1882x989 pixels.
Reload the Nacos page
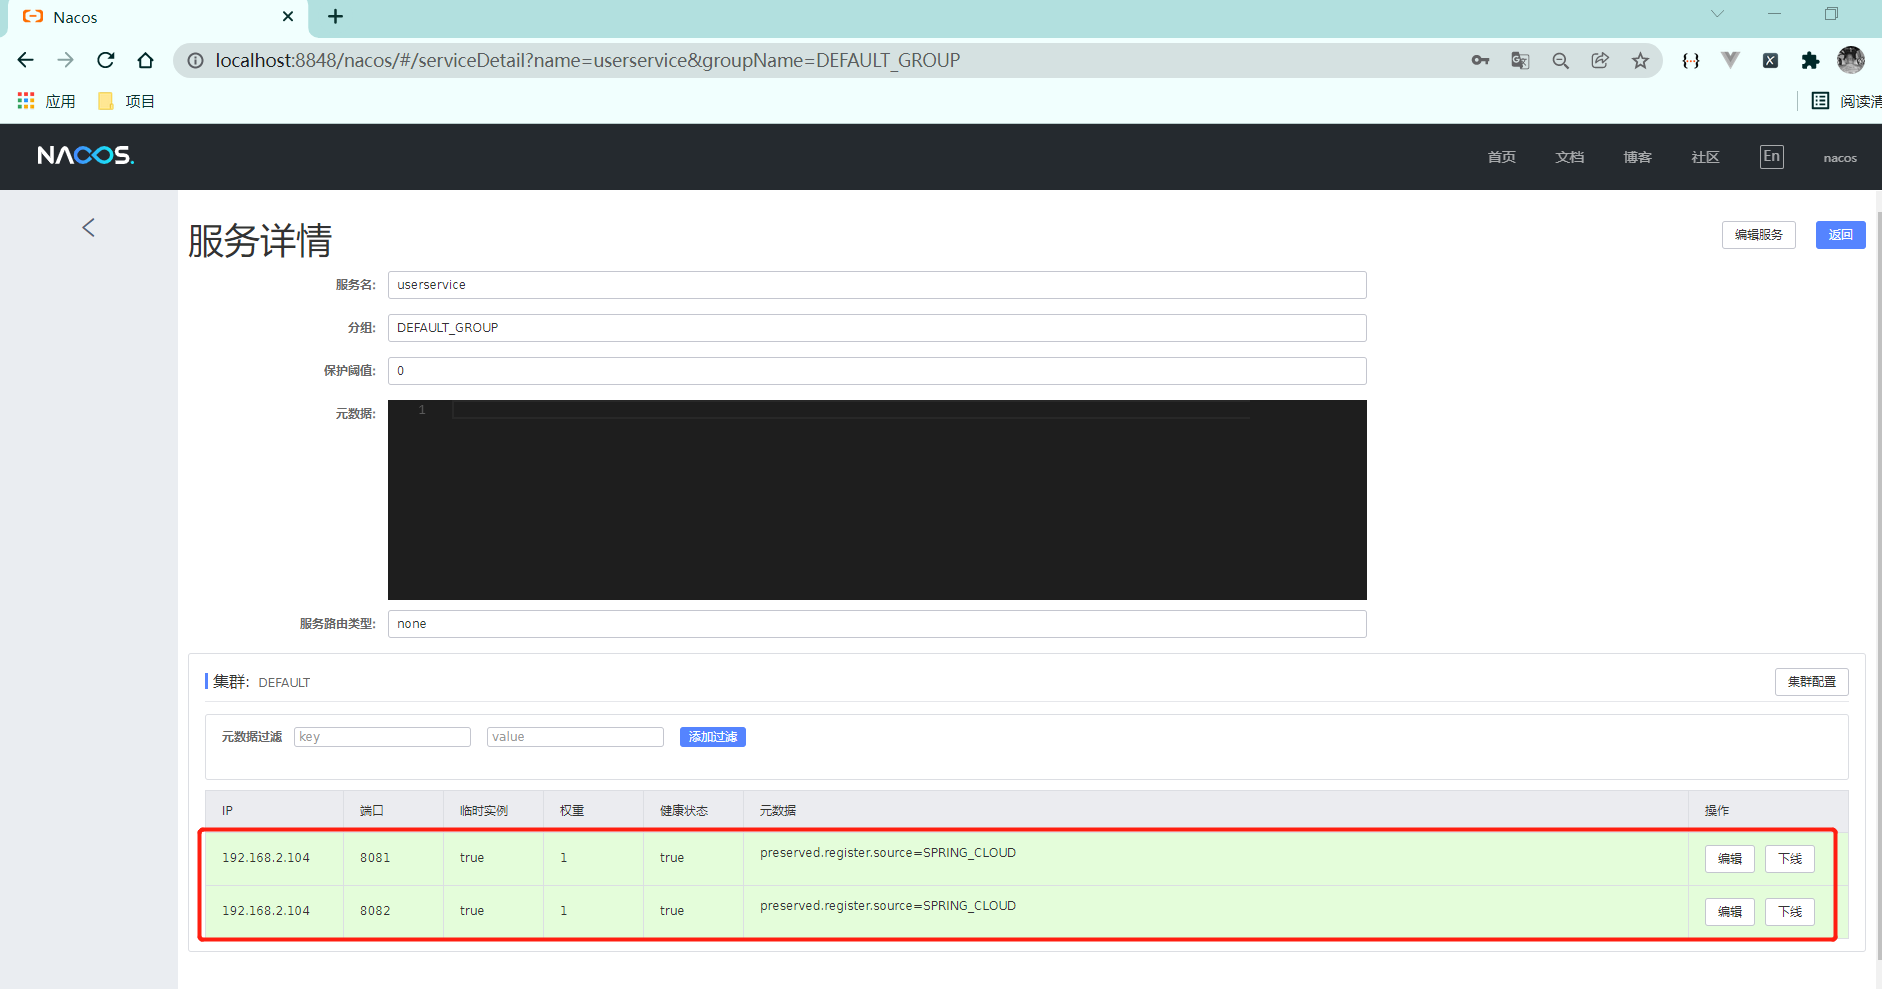tap(106, 60)
